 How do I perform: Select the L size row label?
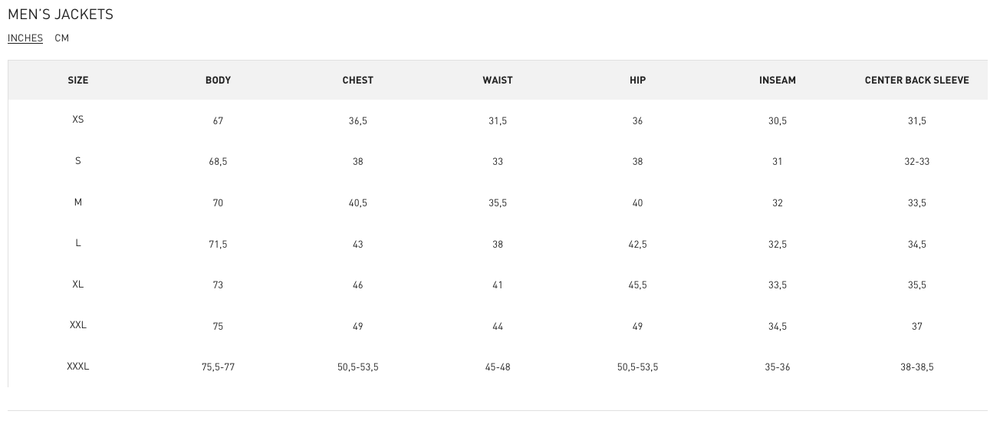click(x=78, y=243)
